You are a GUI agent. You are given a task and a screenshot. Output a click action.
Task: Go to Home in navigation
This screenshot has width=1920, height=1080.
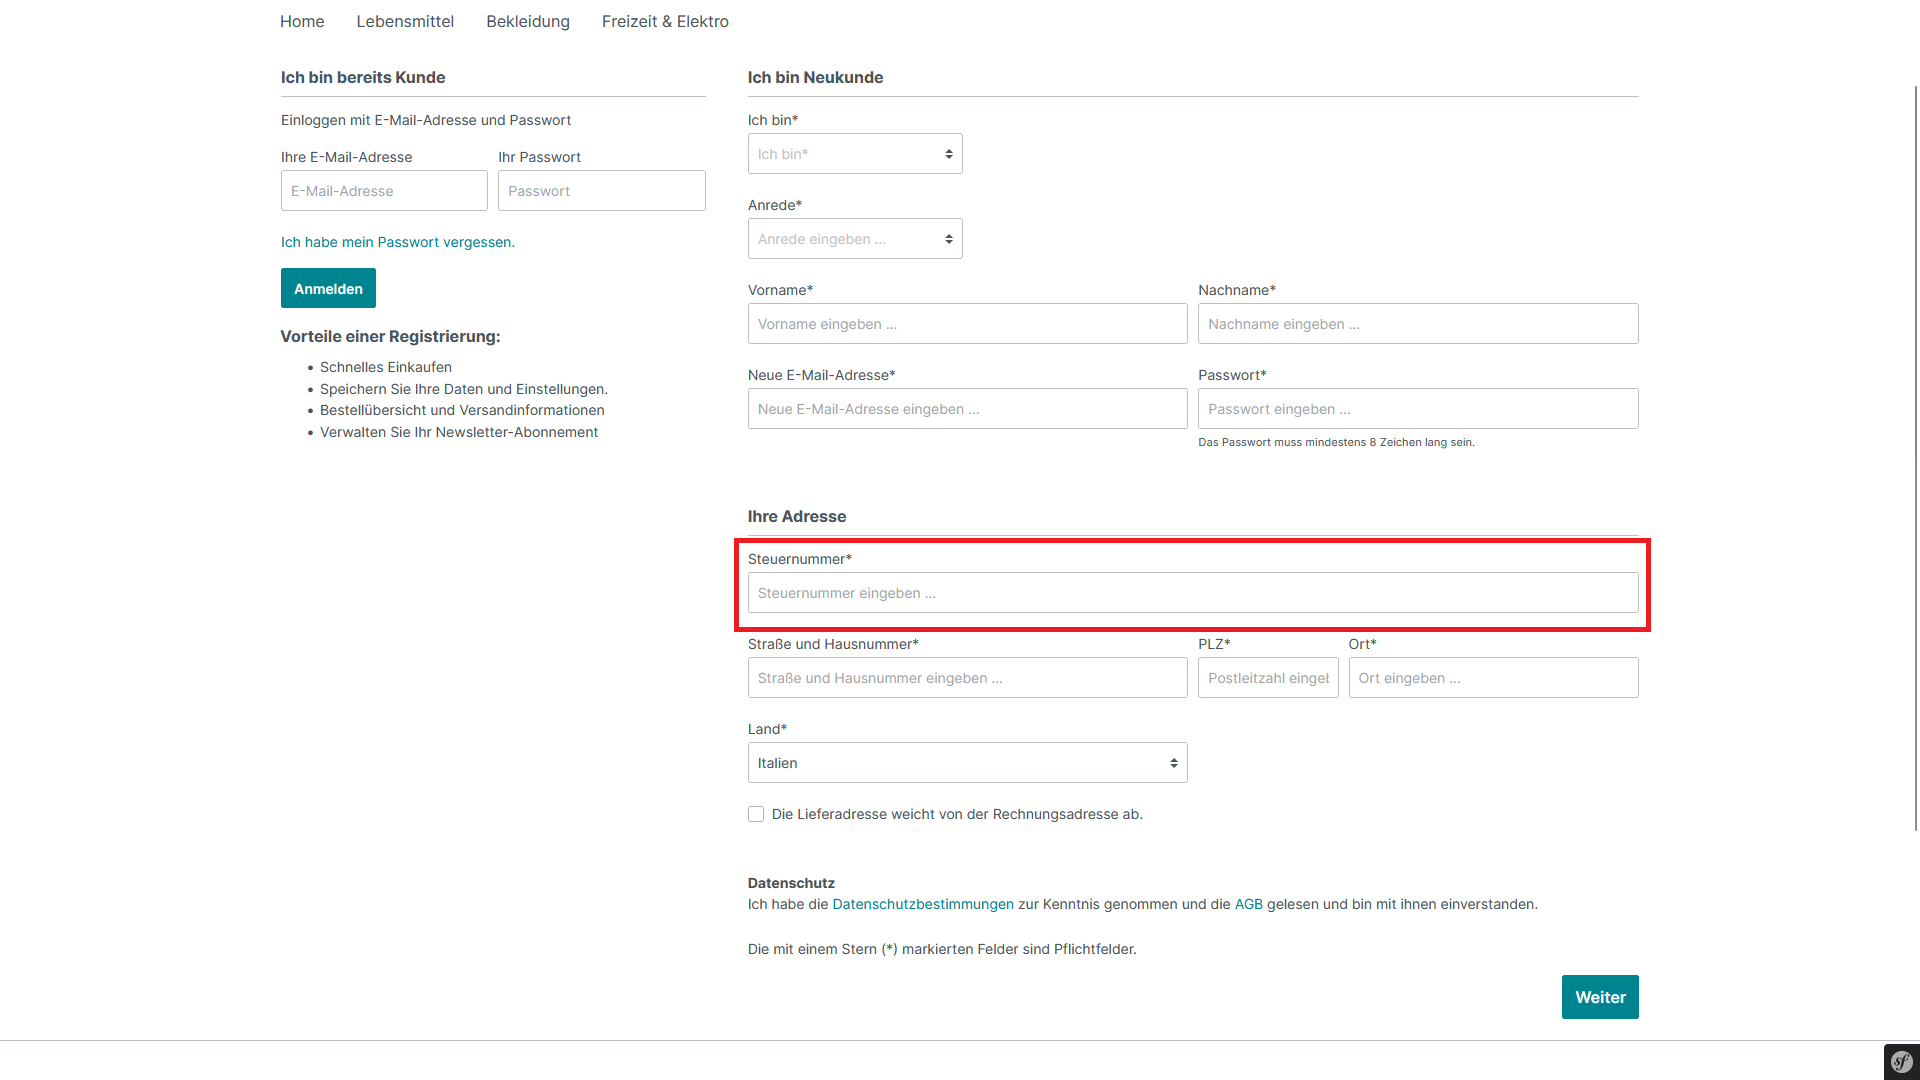pyautogui.click(x=302, y=21)
